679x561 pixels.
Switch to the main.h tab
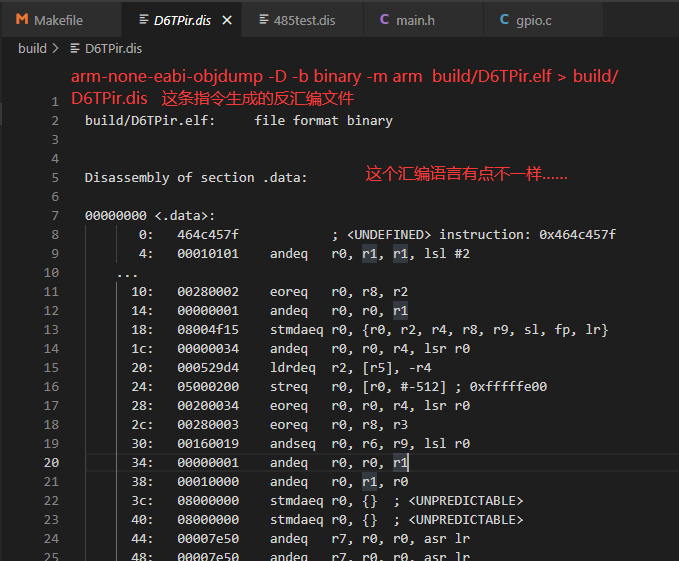424,20
